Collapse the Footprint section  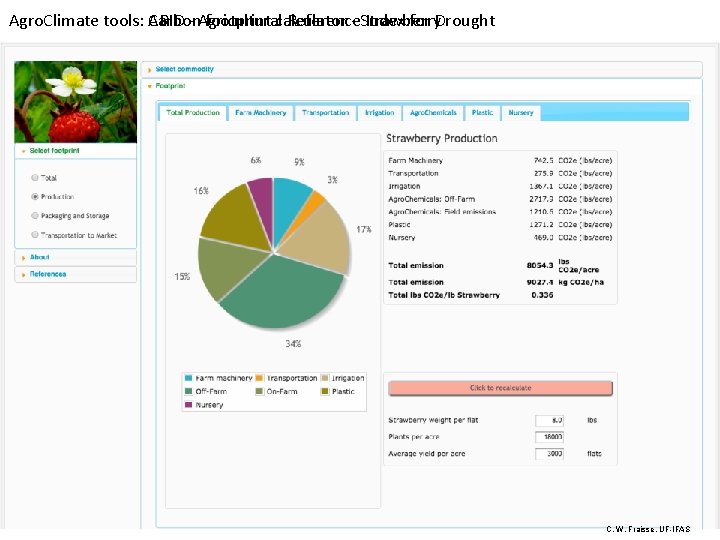pos(170,86)
